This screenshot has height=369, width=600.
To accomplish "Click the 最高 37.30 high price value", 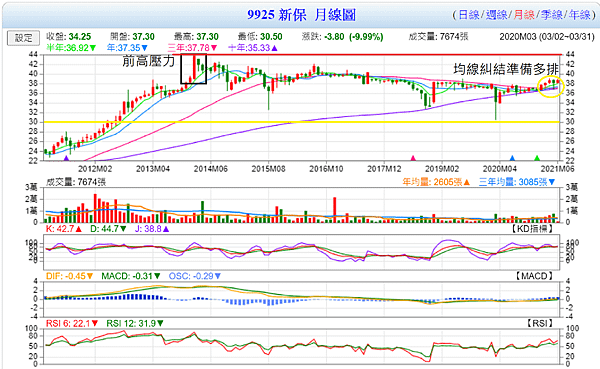I will pyautogui.click(x=196, y=37).
